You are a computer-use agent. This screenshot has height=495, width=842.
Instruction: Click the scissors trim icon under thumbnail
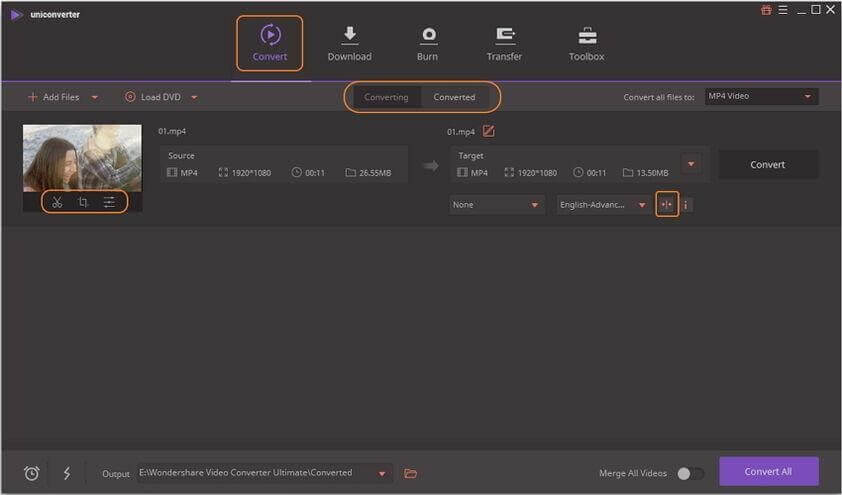[57, 202]
